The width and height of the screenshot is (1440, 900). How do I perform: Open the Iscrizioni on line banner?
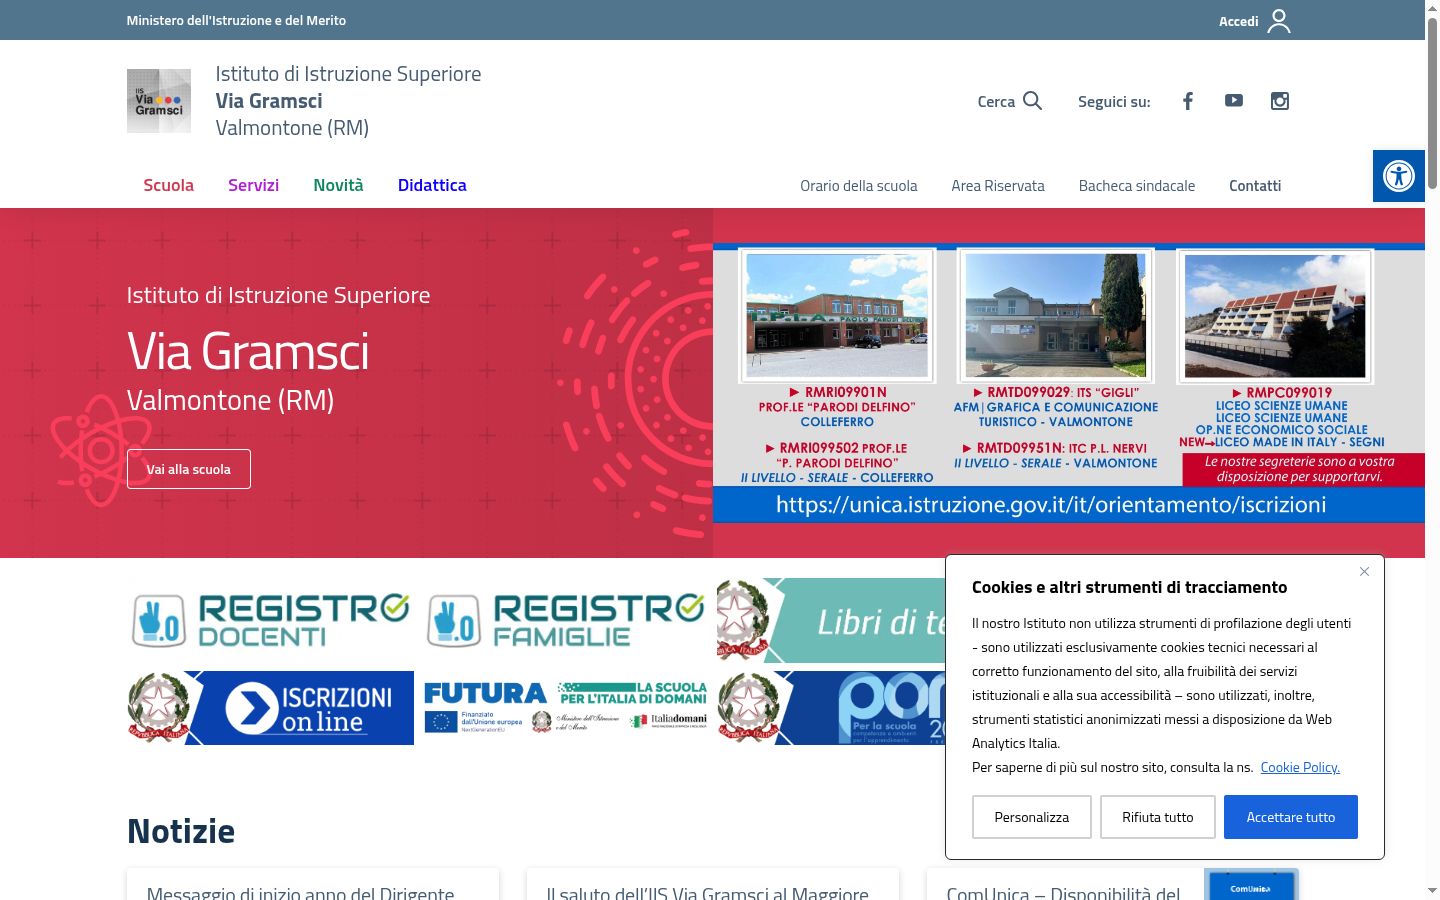tap(270, 708)
